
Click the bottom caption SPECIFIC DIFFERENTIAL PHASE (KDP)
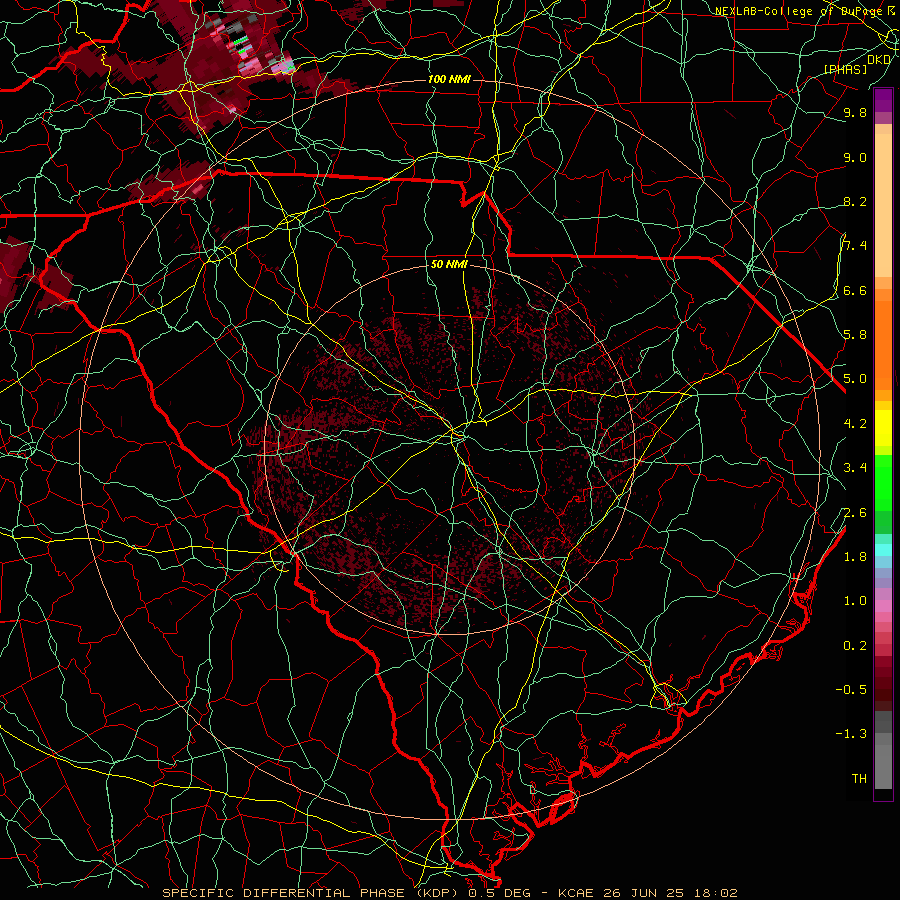(x=311, y=893)
